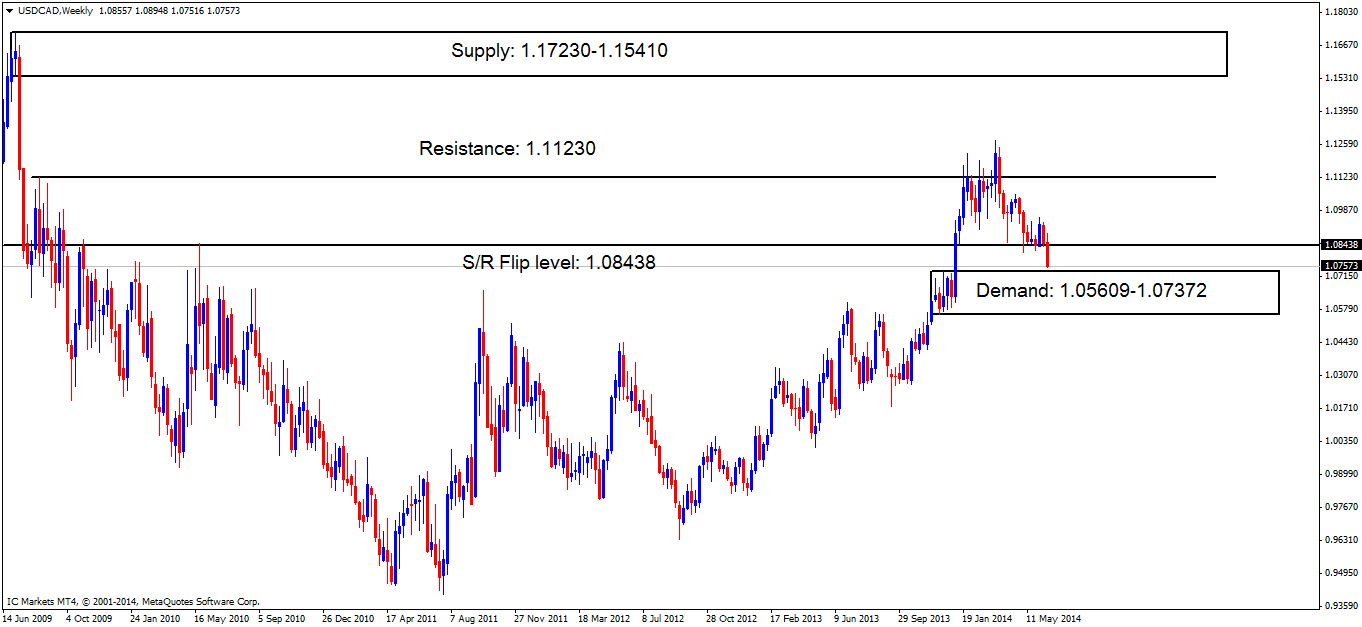
Task: Click the 27 Nov 2011 date label
Action: click(540, 619)
